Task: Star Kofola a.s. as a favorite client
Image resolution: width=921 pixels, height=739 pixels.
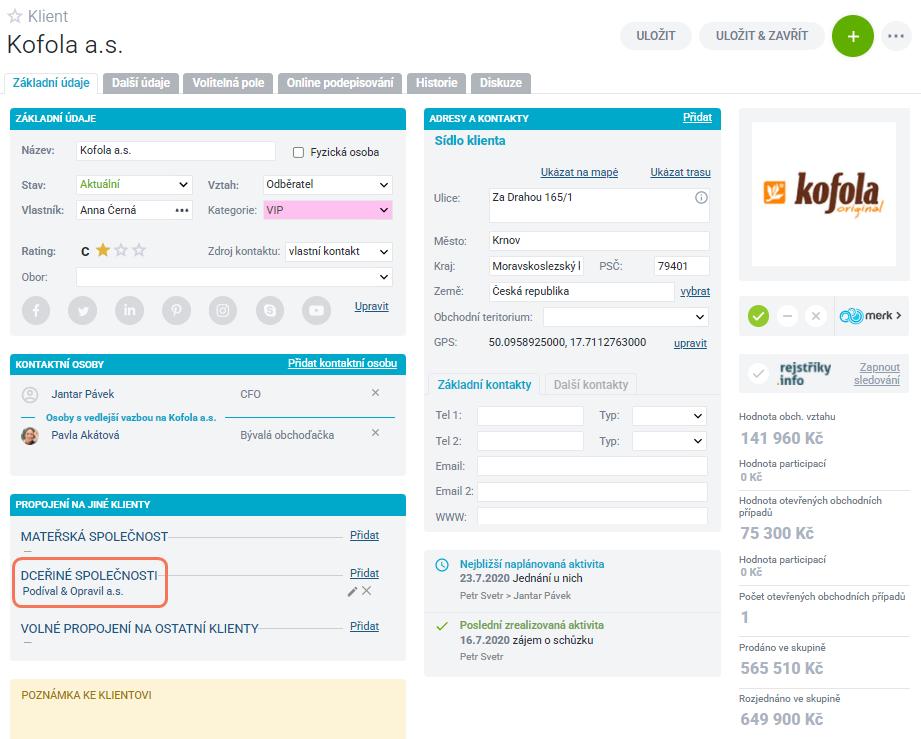Action: coord(15,16)
